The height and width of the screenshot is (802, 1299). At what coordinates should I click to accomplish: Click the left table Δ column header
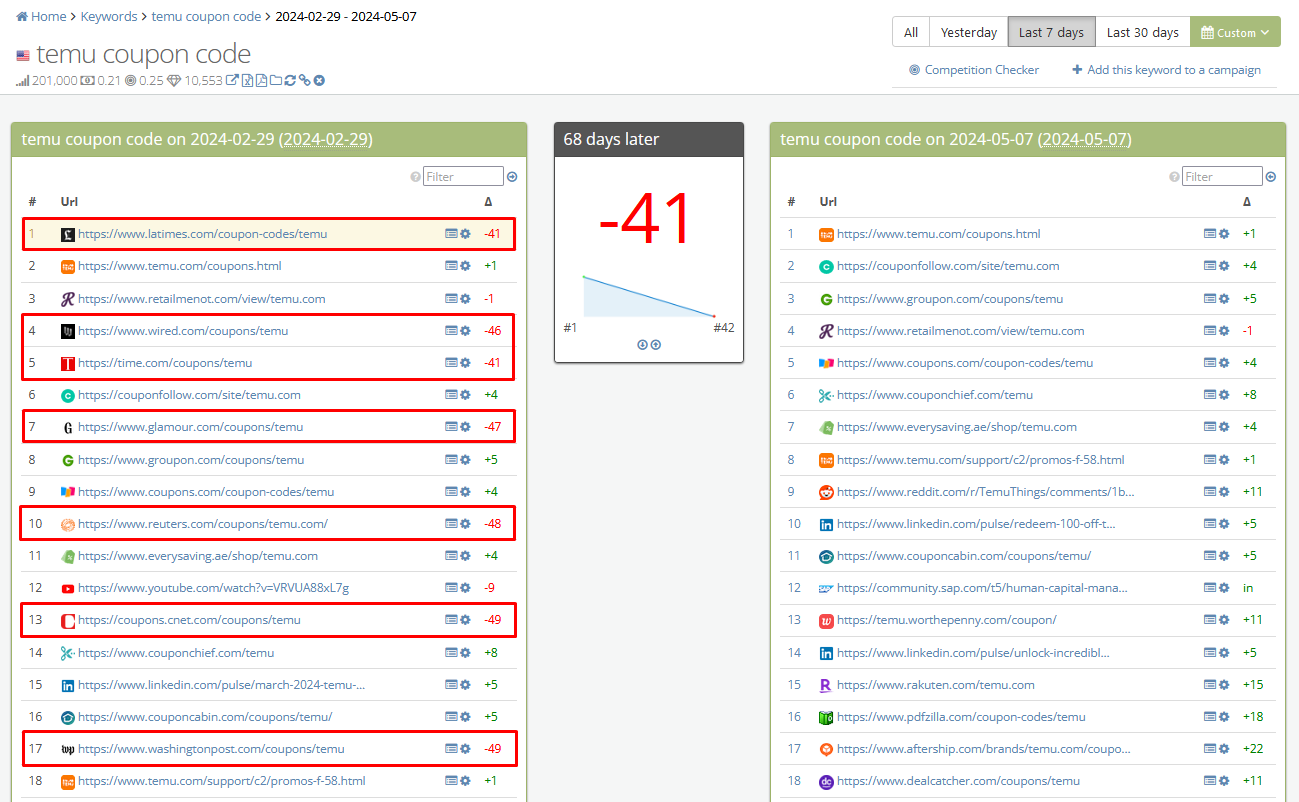pos(488,202)
